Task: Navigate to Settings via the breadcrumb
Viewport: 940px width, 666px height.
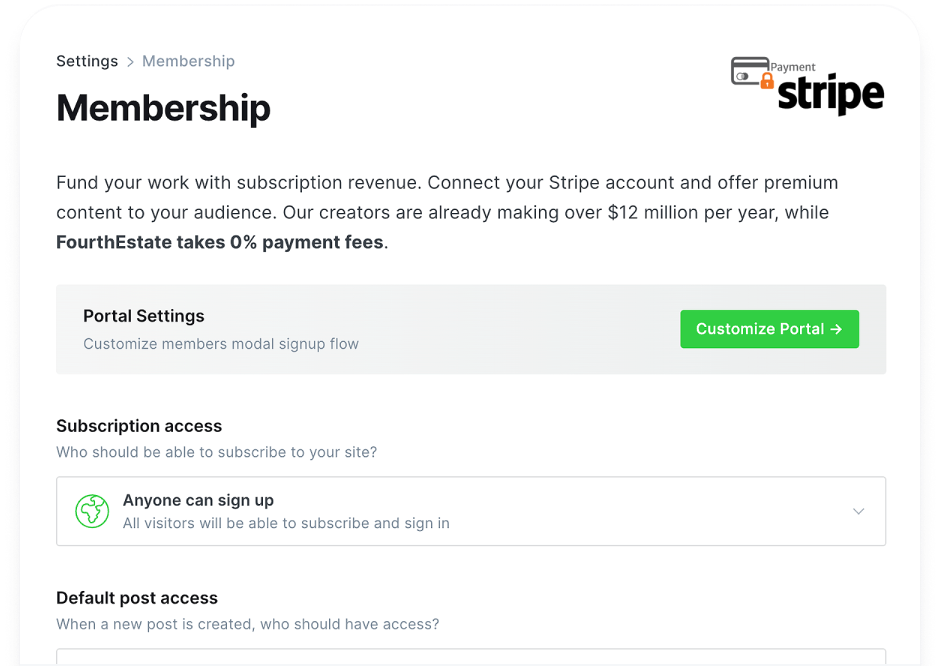Action: click(x=87, y=61)
